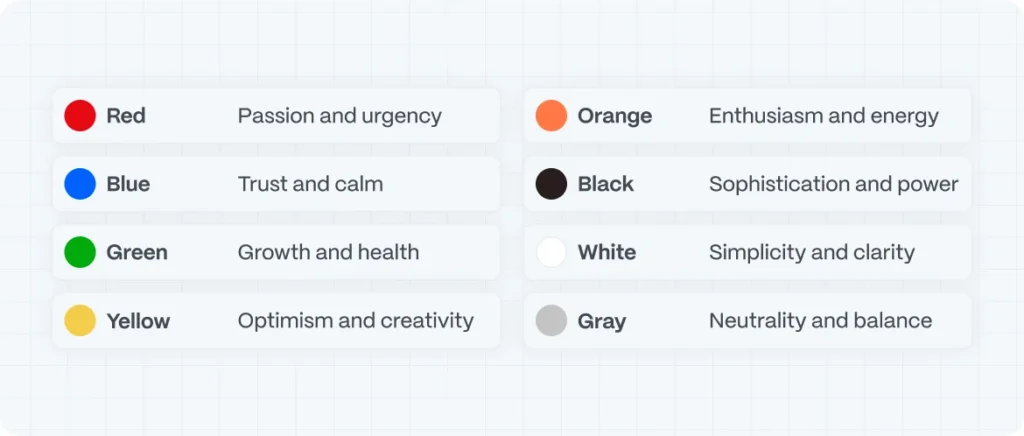Pick the green color circle
This screenshot has width=1024, height=436.
tap(80, 253)
